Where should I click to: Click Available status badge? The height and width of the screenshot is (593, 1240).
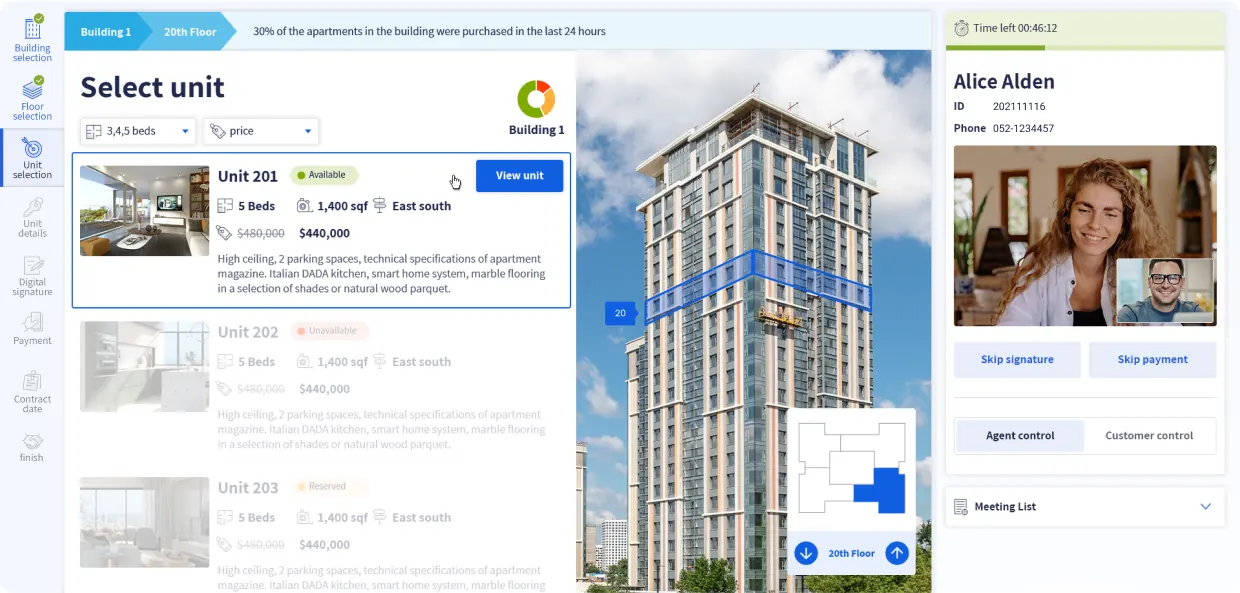[x=324, y=175]
